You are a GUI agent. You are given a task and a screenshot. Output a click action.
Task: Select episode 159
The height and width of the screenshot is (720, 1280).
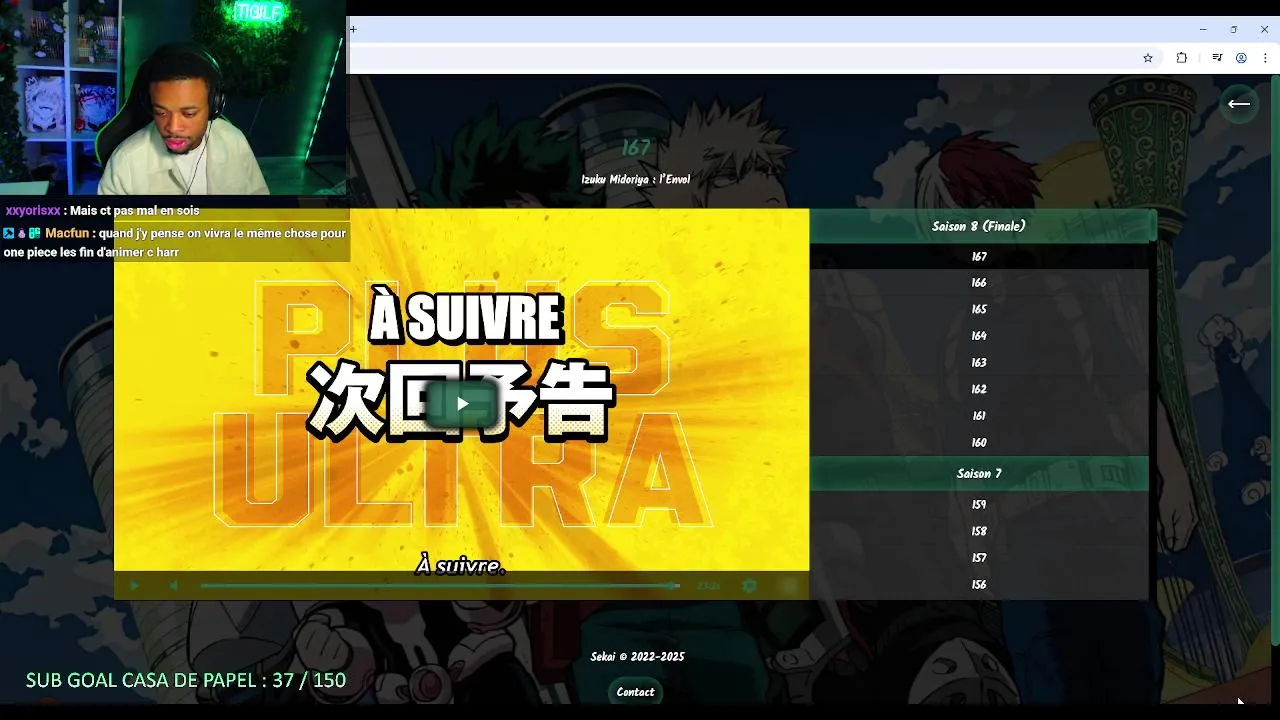(979, 505)
